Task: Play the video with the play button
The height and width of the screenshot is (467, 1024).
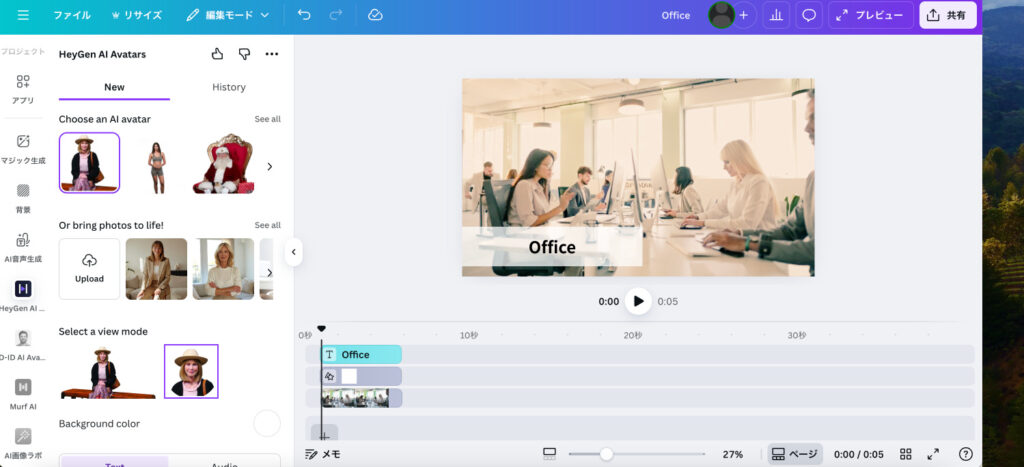Action: 638,301
